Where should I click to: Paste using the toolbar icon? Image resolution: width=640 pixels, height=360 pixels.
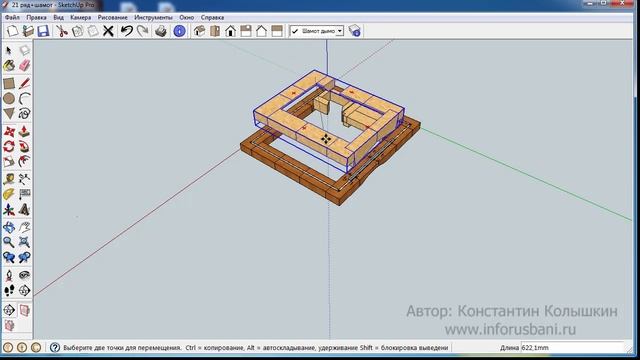click(93, 31)
